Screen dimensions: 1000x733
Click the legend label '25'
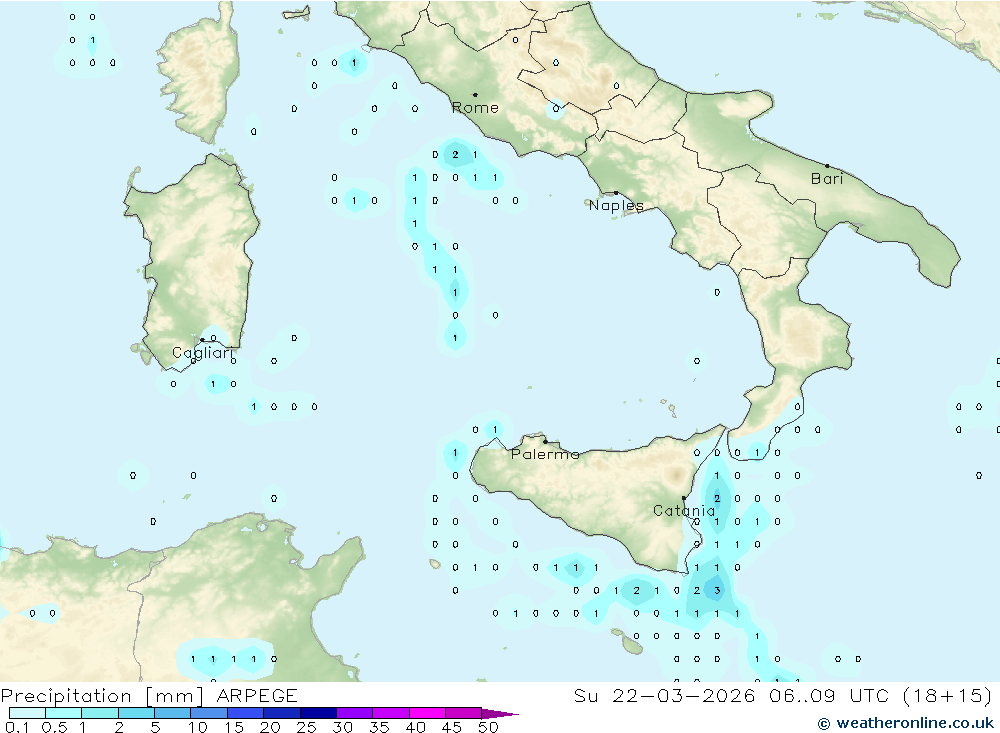tap(307, 727)
